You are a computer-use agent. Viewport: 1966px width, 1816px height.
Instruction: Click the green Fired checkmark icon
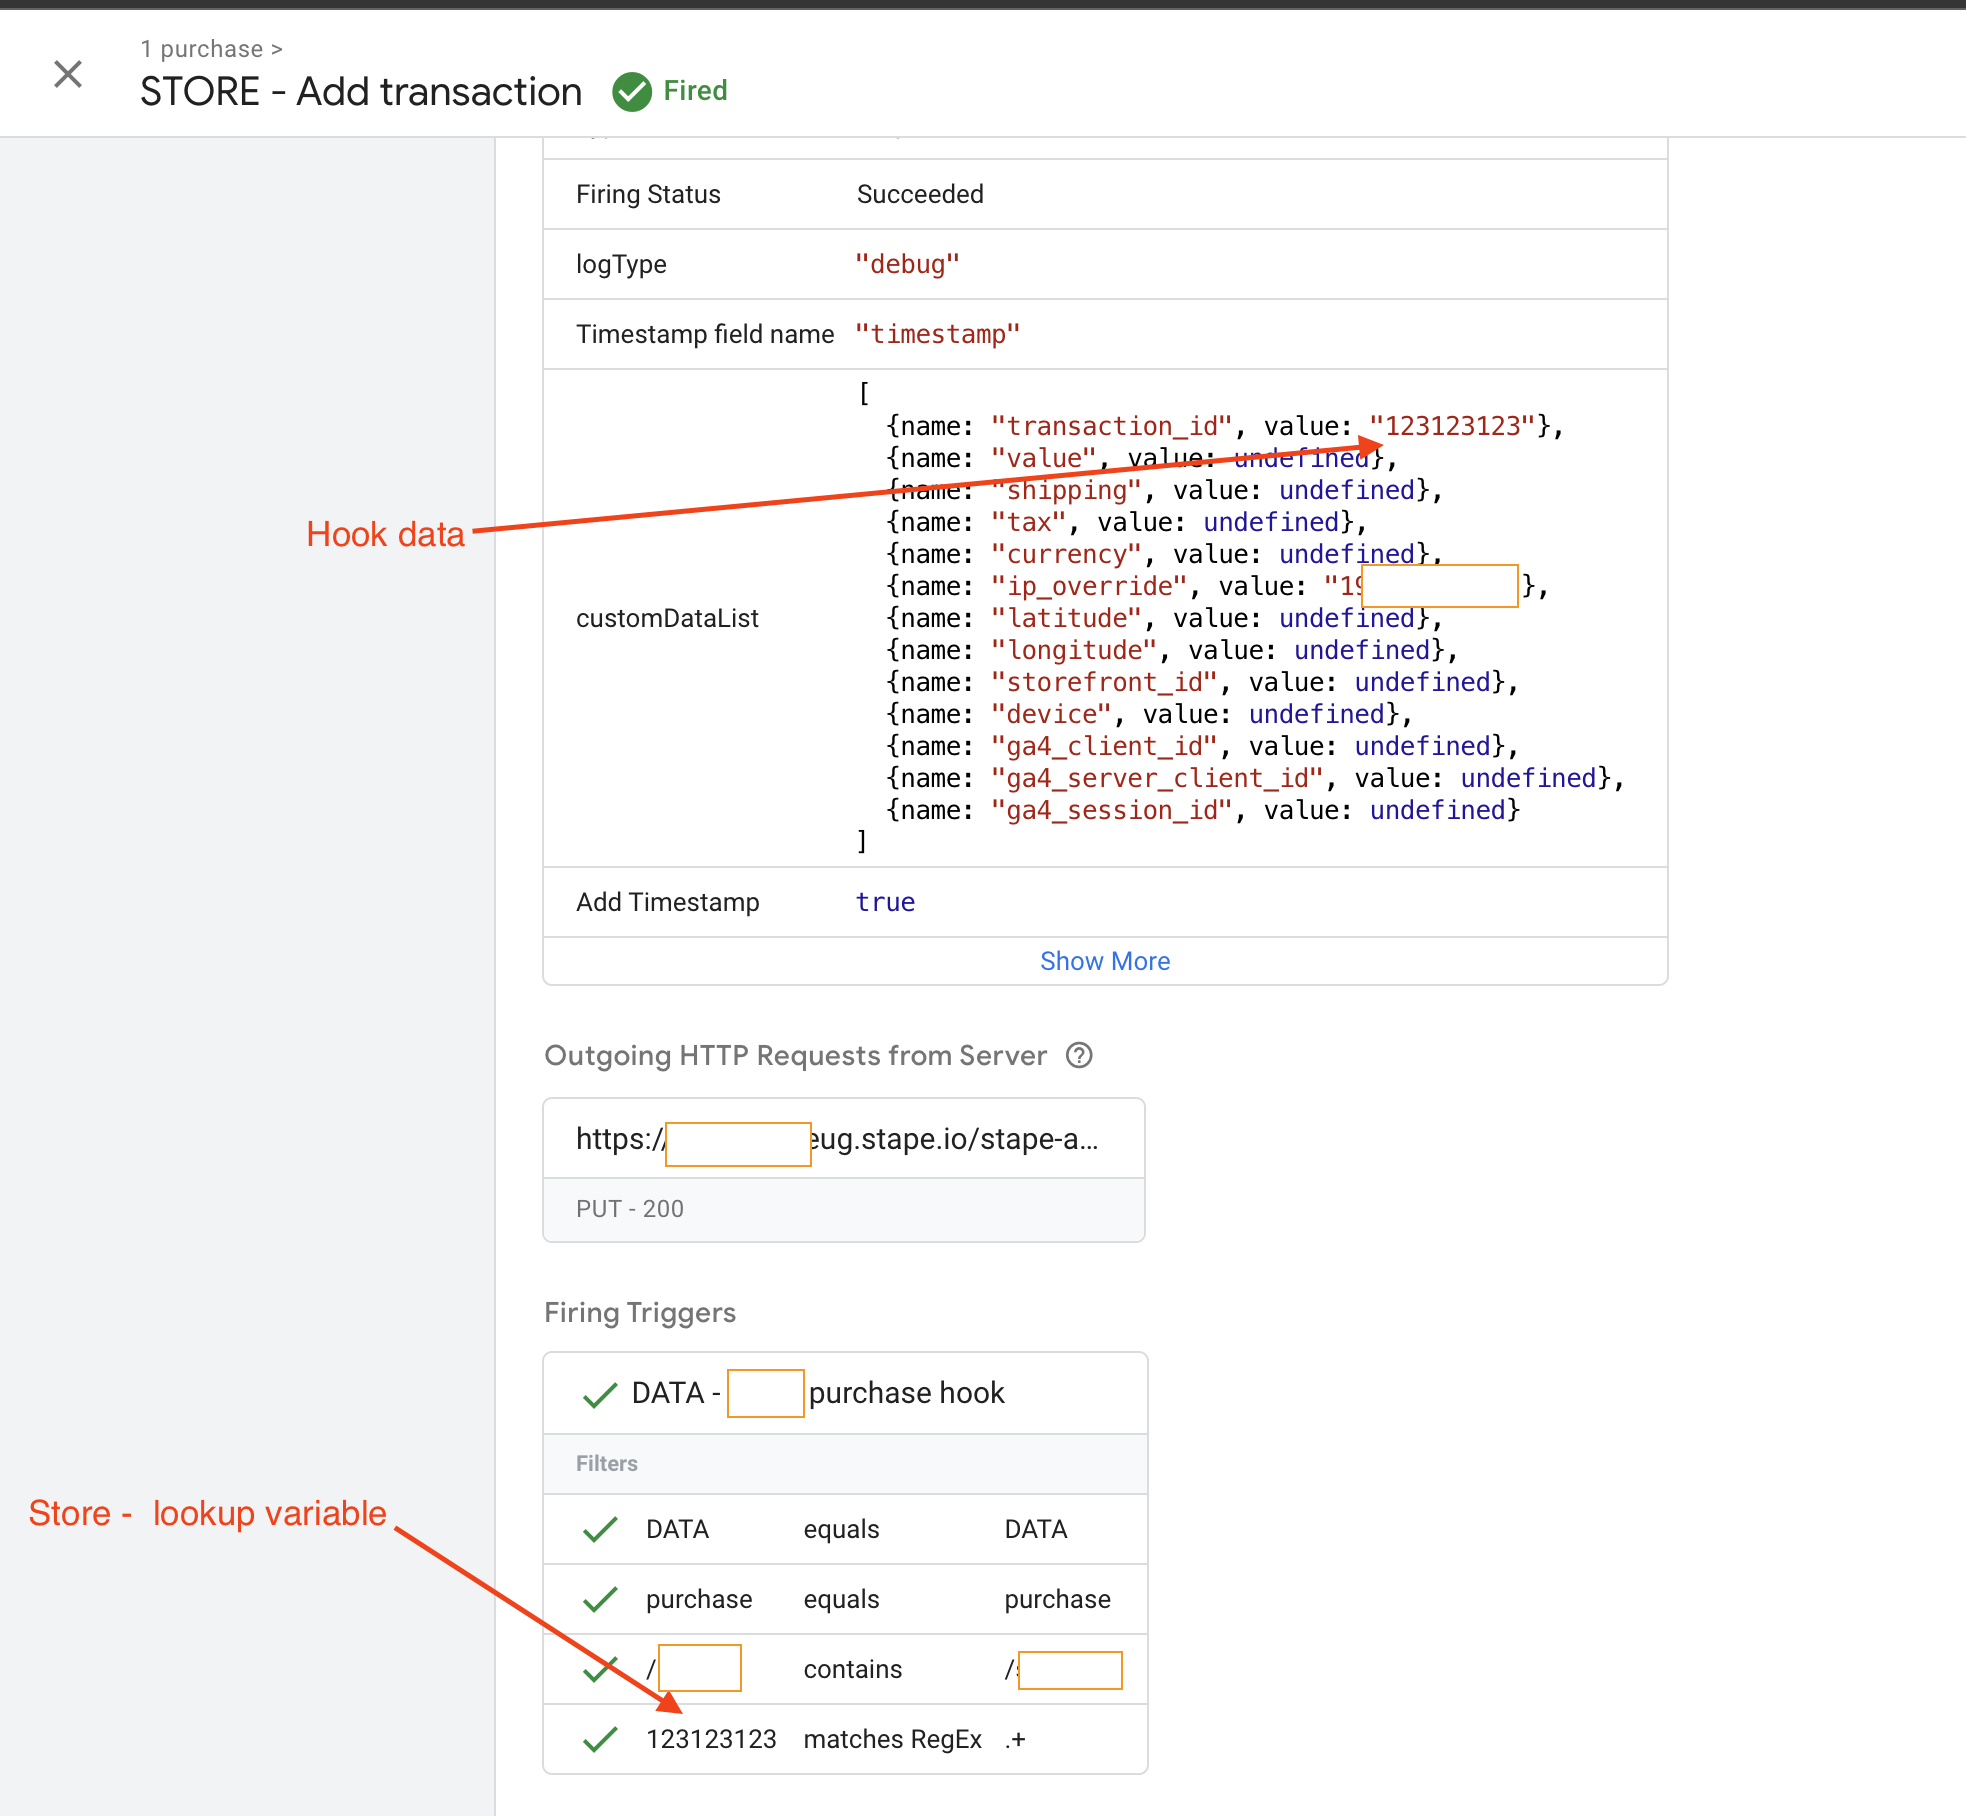click(632, 92)
